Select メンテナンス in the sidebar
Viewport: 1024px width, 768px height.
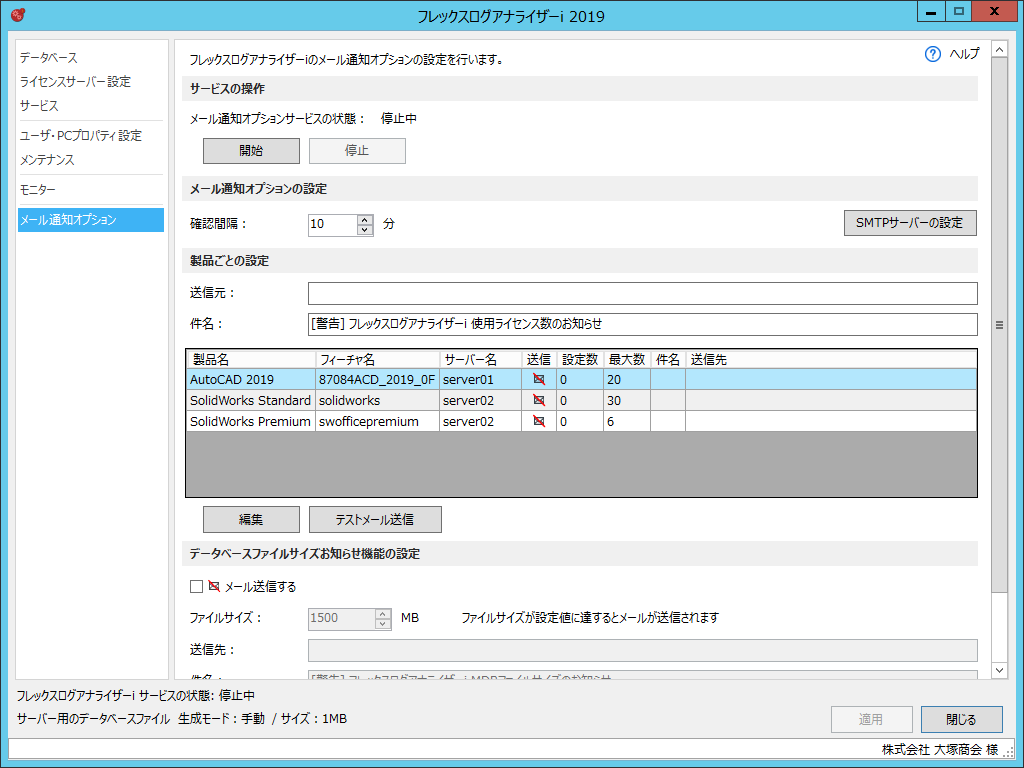pyautogui.click(x=46, y=160)
